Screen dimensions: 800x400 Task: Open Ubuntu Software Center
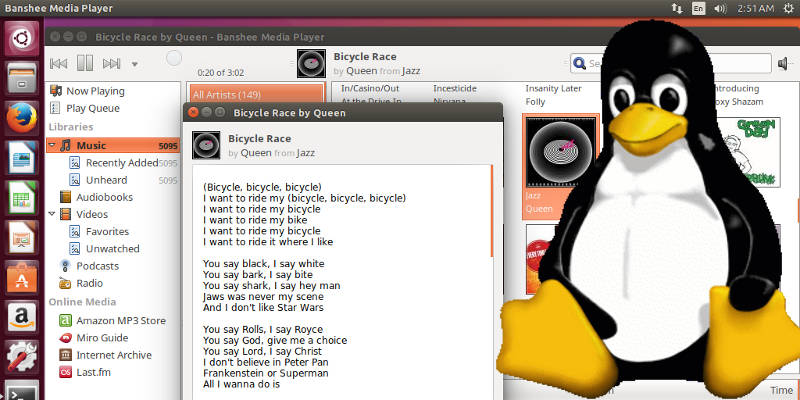pyautogui.click(x=22, y=277)
